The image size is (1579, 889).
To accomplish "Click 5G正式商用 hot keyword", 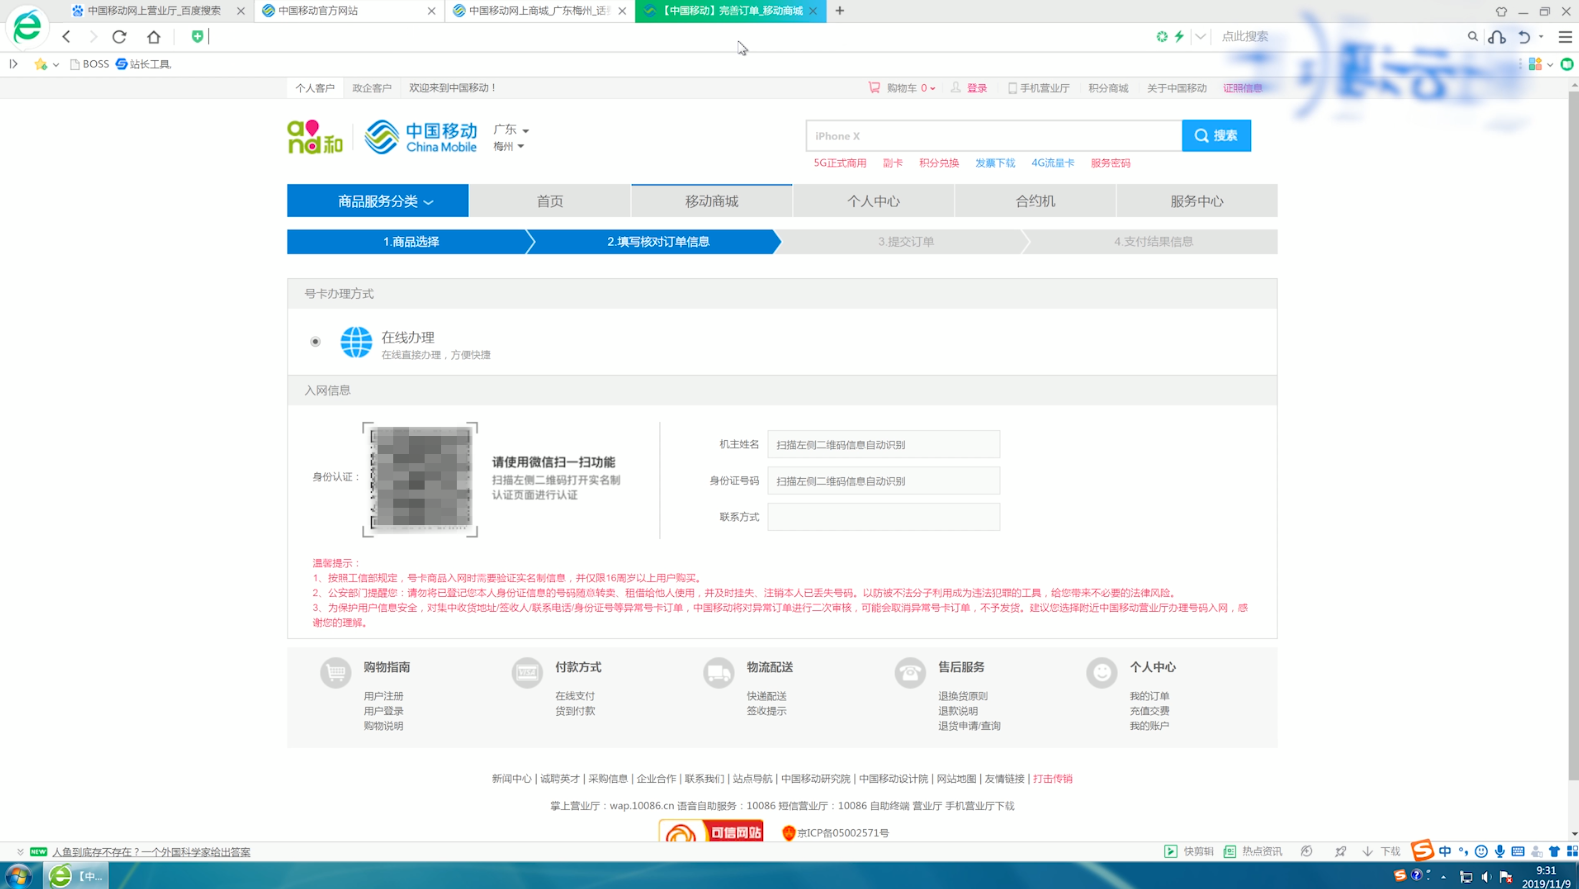I will tap(840, 163).
